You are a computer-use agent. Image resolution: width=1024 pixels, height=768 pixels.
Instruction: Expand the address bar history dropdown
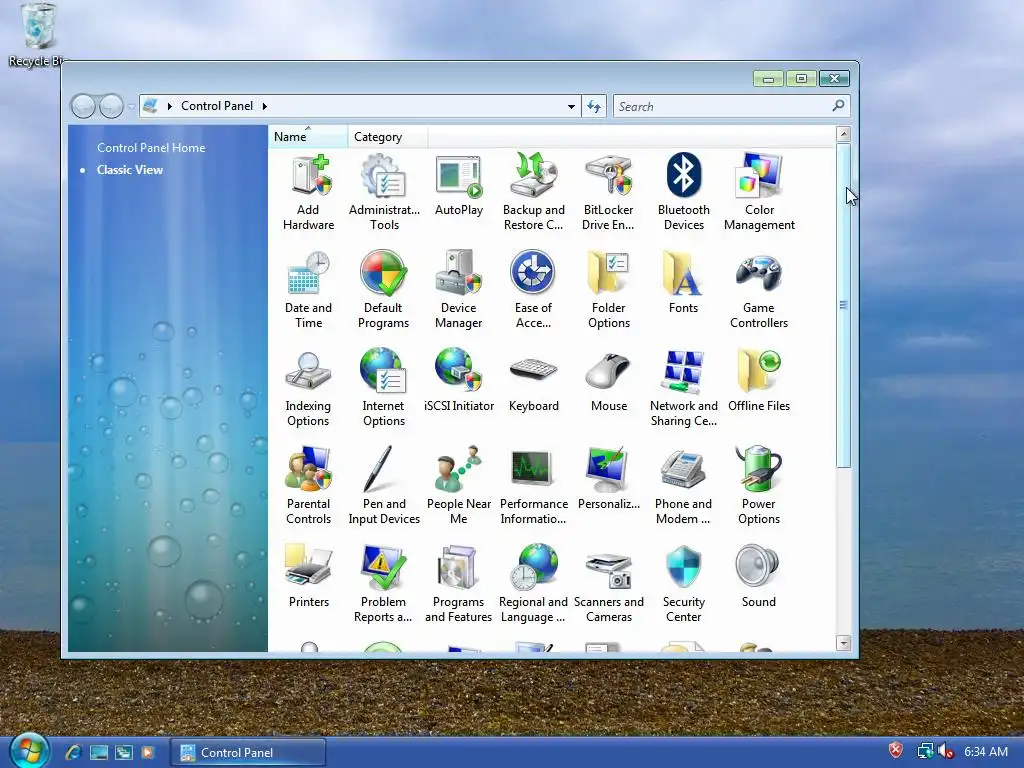(x=571, y=106)
